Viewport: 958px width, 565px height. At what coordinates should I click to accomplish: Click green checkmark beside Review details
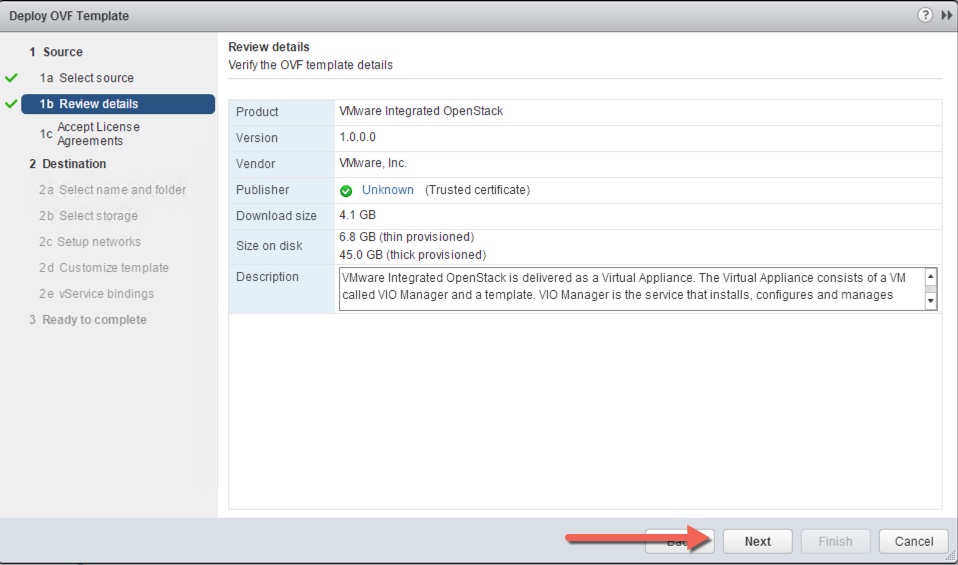click(12, 104)
